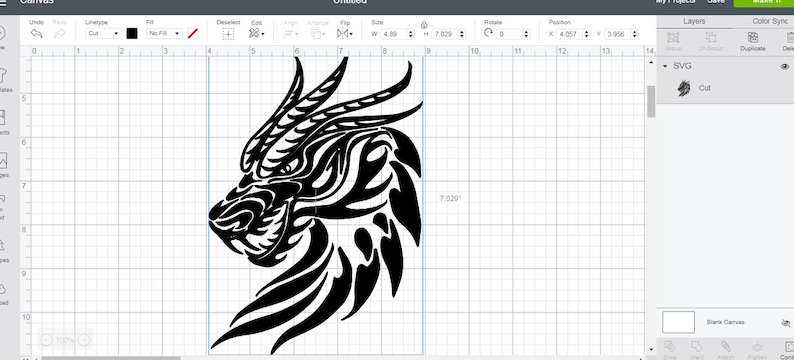The image size is (794, 360).
Task: Click the Size height input field
Action: (x=444, y=34)
